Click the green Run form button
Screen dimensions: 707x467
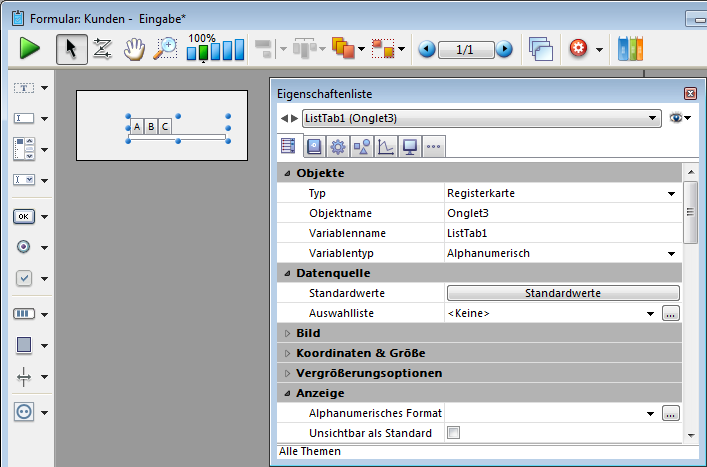tap(29, 48)
